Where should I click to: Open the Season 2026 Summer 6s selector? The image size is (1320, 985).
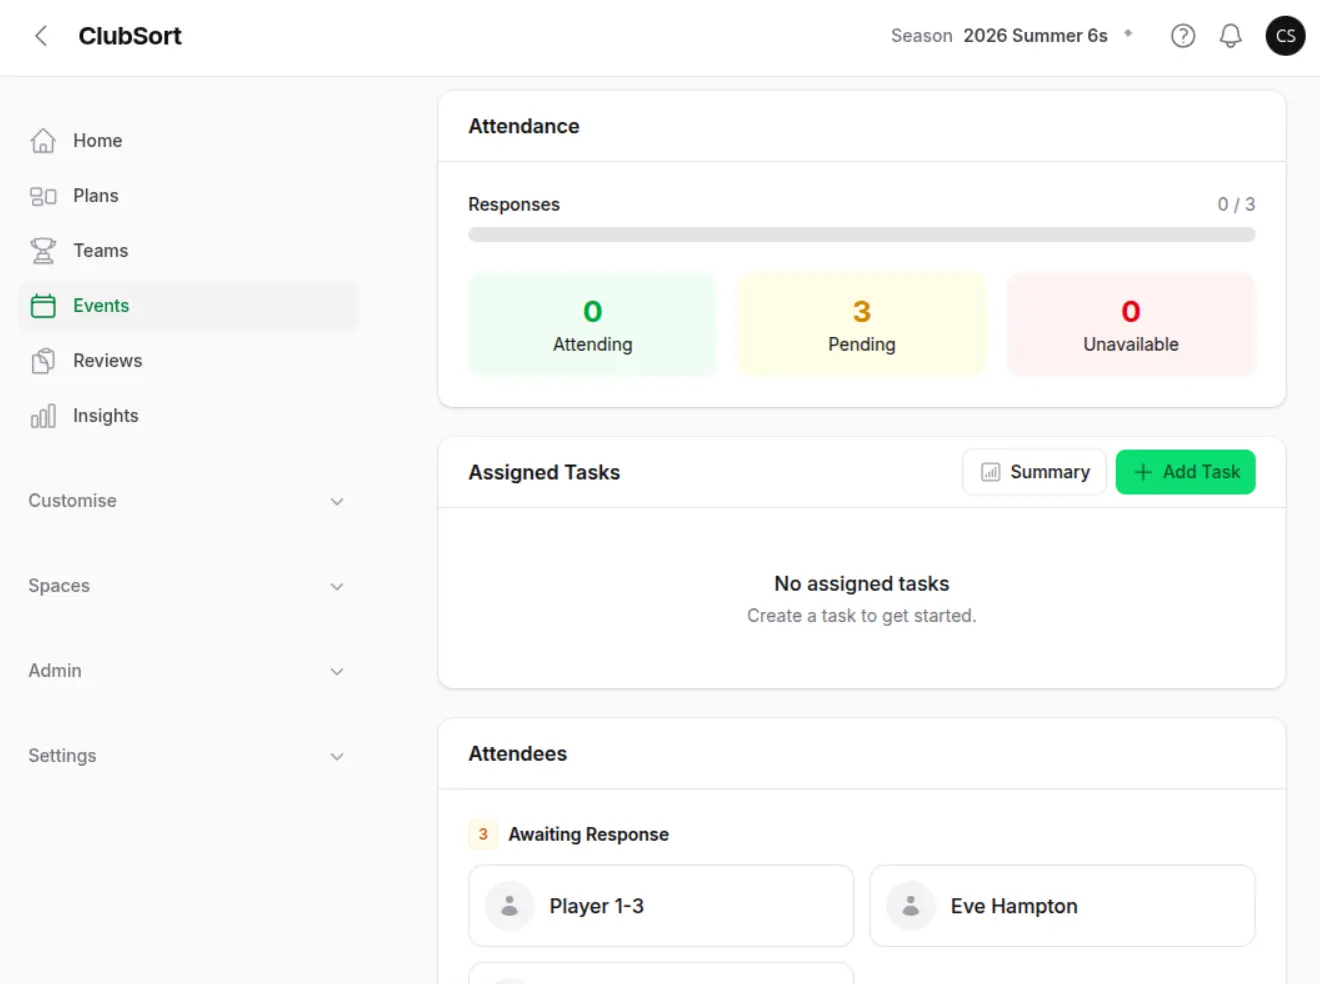click(1013, 36)
